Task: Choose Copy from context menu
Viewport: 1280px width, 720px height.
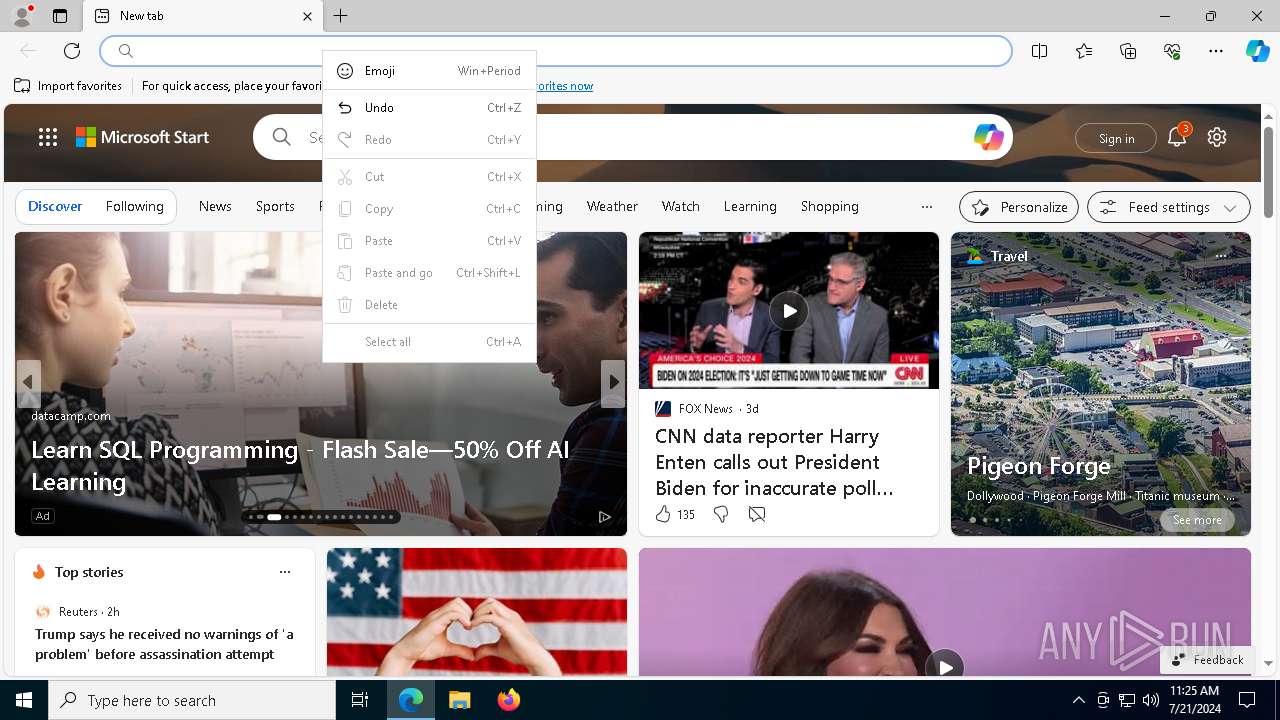Action: pyautogui.click(x=429, y=209)
